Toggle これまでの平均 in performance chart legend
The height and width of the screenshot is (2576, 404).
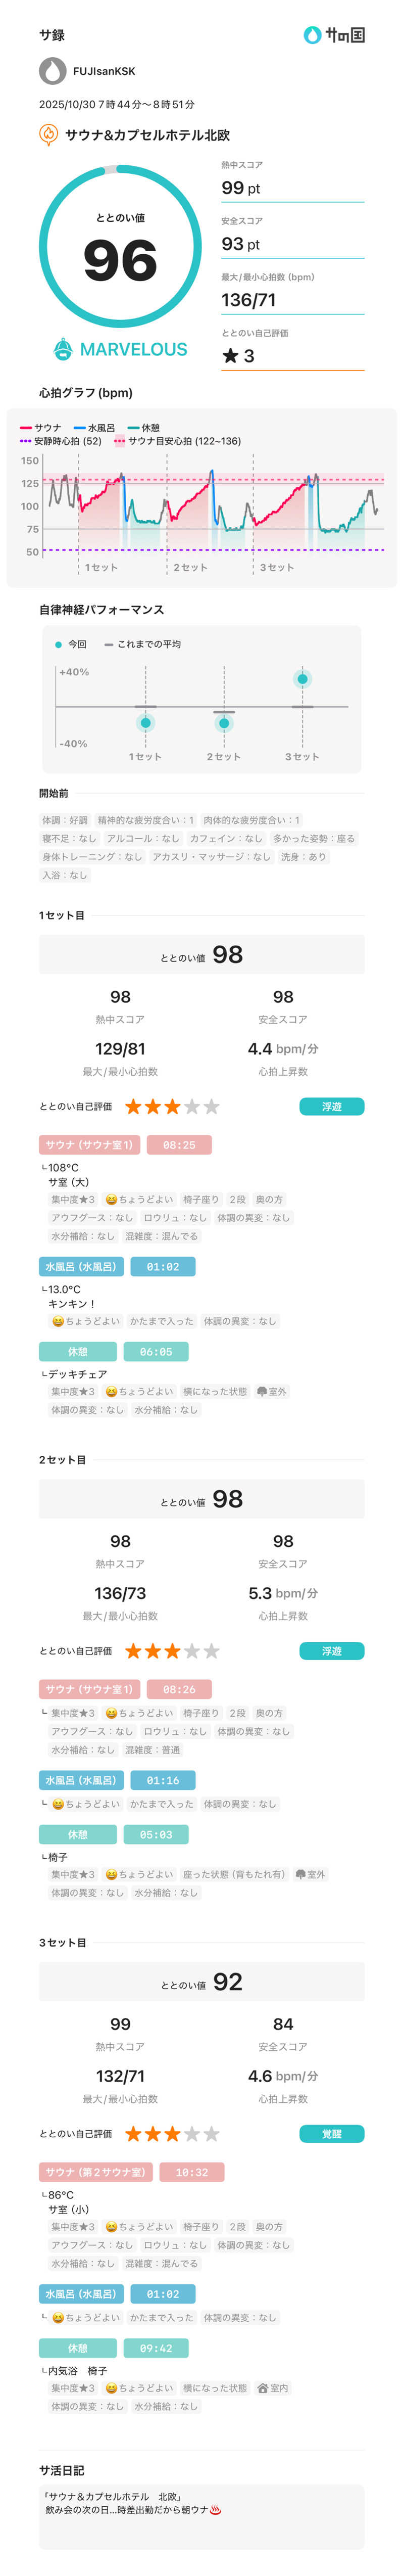(x=142, y=644)
